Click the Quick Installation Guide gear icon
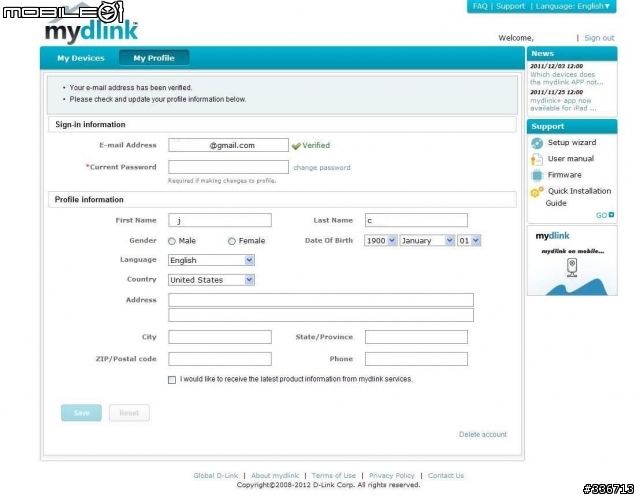640x497 pixels. tap(537, 192)
